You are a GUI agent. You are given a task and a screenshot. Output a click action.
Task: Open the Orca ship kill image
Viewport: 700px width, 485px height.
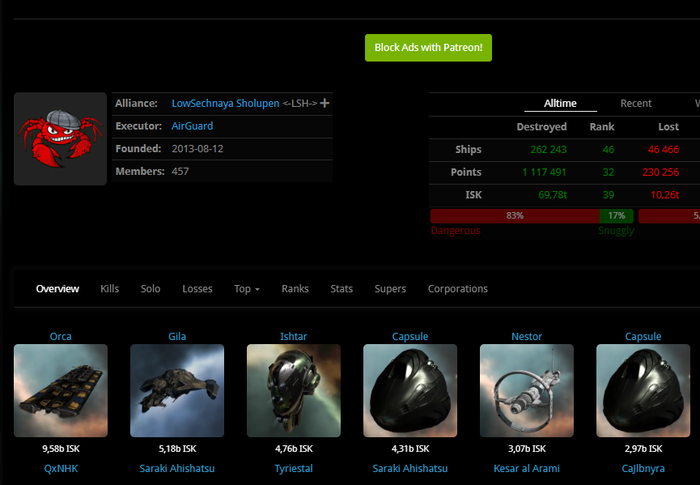60,391
